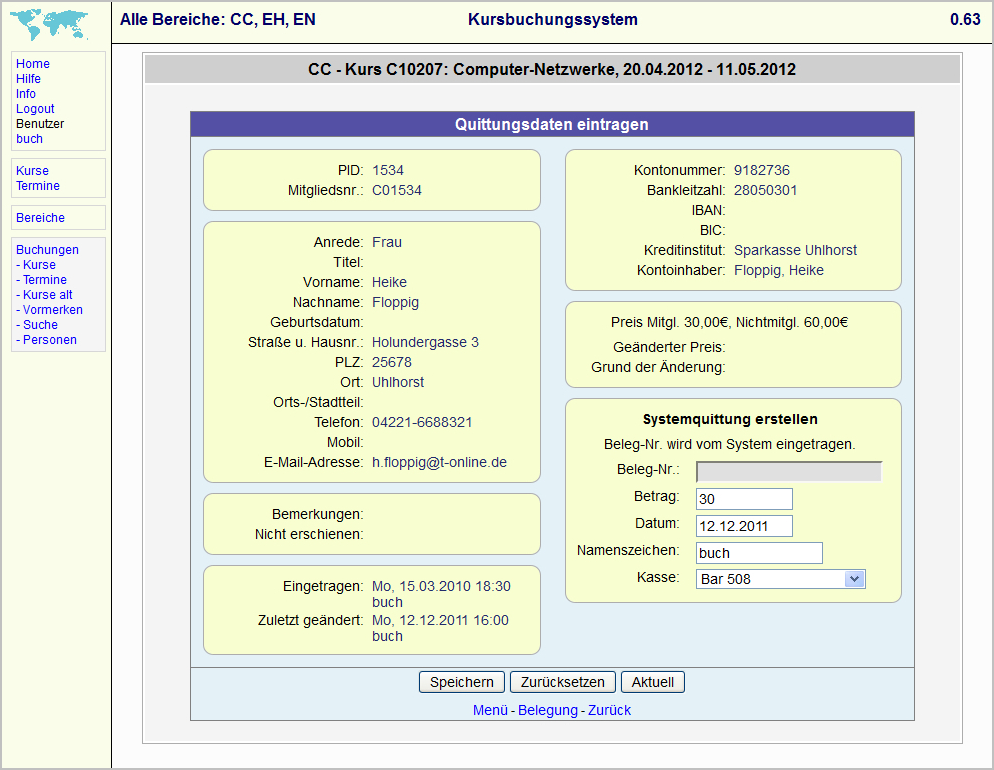The image size is (994, 770).
Task: Go to the Info page
Action: [25, 94]
